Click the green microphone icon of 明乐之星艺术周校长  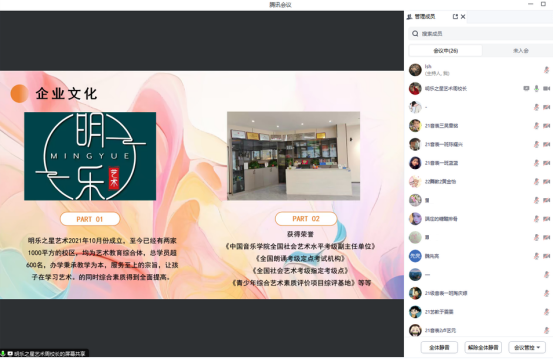(x=536, y=88)
